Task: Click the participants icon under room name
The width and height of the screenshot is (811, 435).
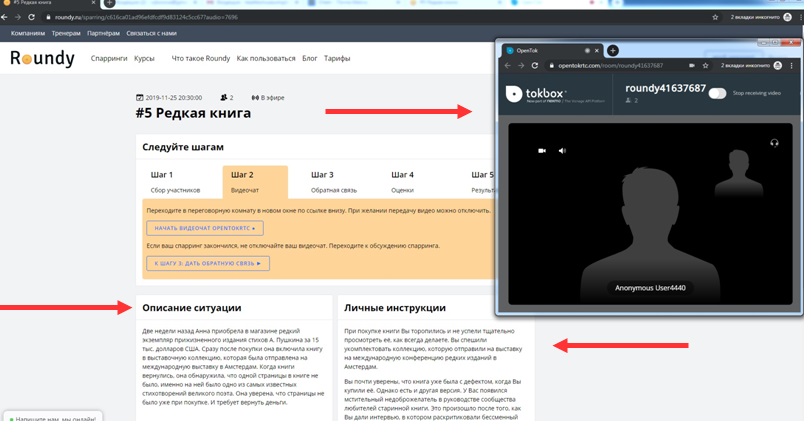Action: tap(628, 100)
